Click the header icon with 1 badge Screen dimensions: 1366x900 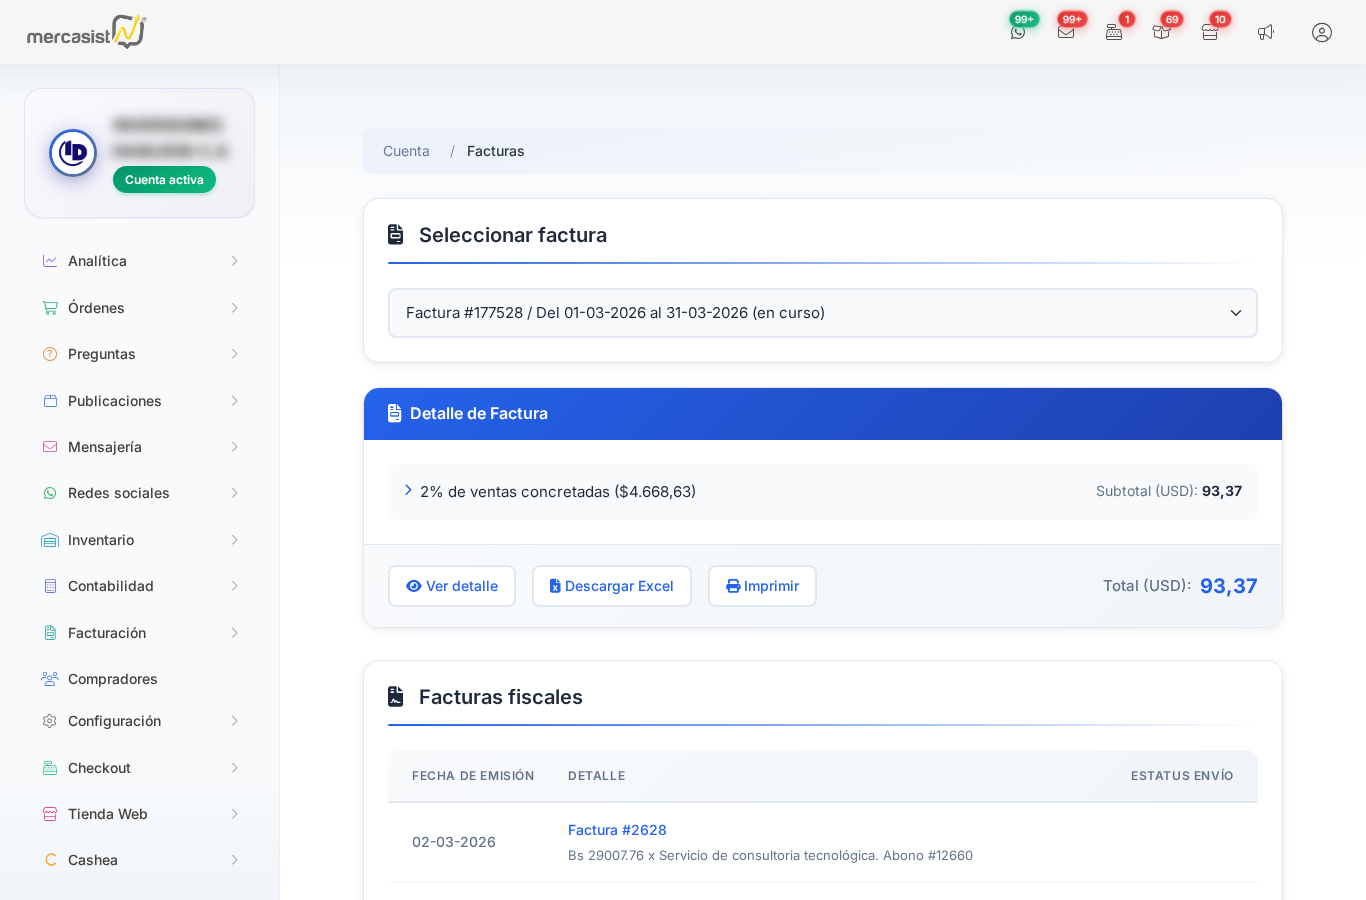pos(1114,32)
